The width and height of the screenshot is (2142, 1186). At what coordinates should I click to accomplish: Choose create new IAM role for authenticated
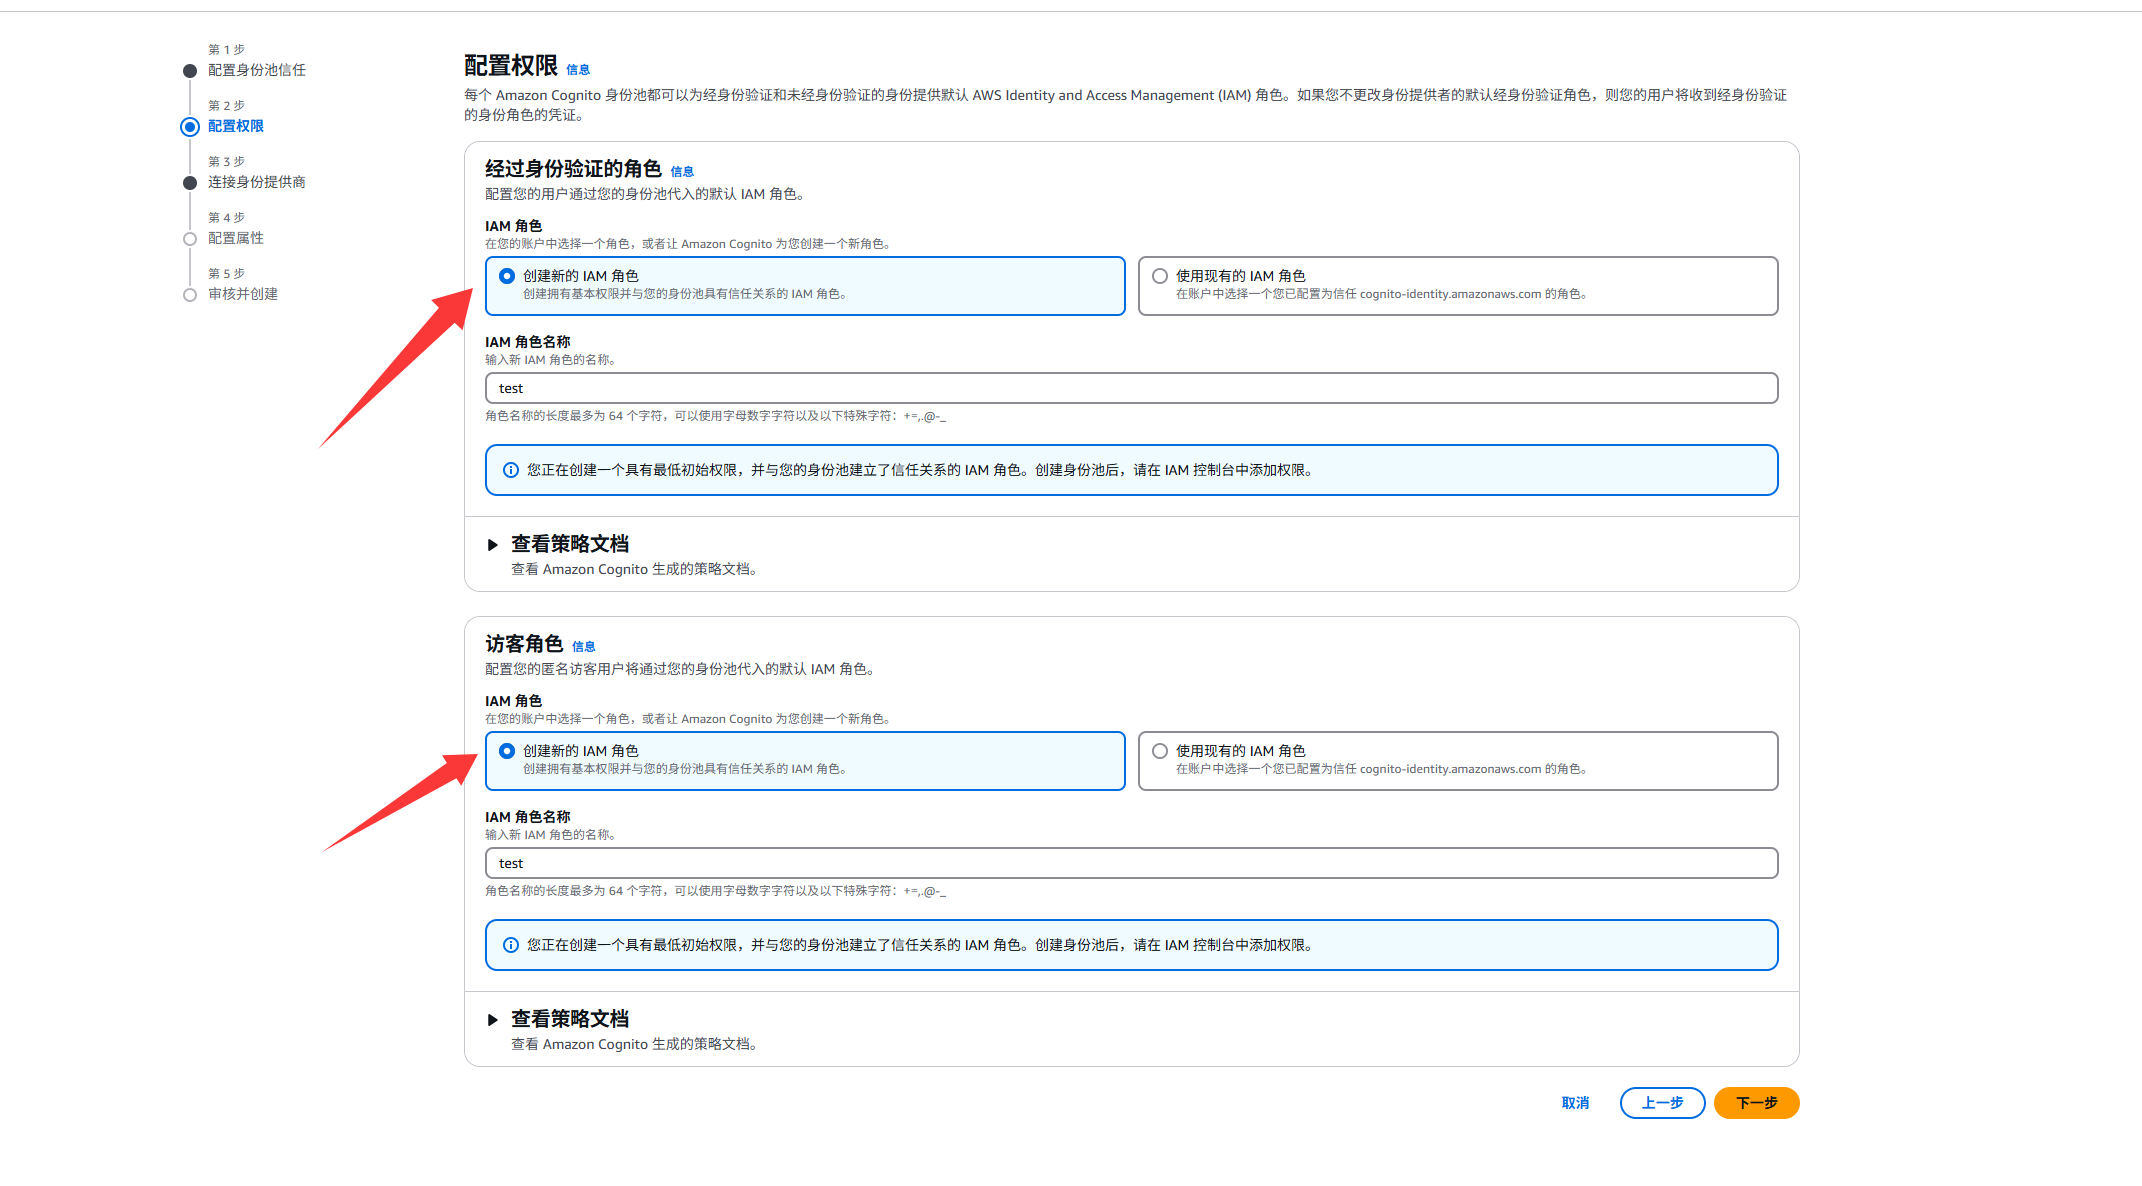[507, 276]
